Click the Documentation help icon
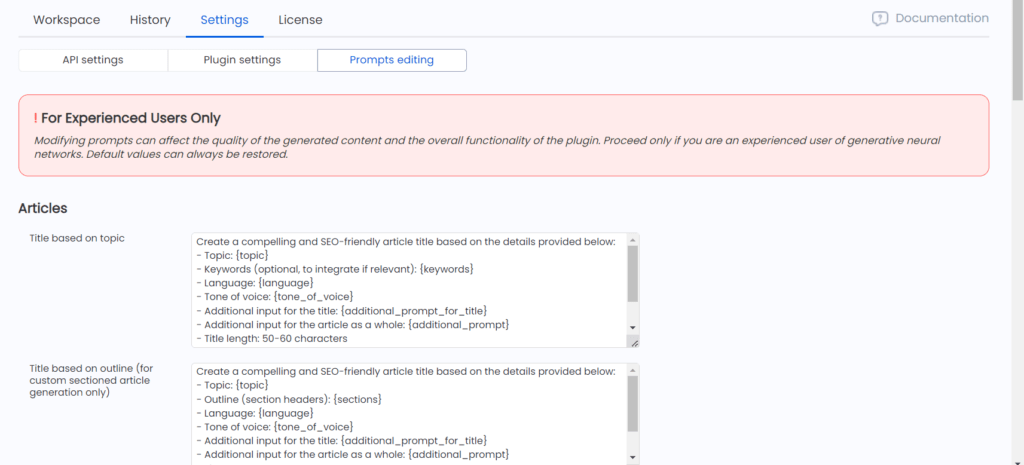The width and height of the screenshot is (1024, 465). coord(880,19)
